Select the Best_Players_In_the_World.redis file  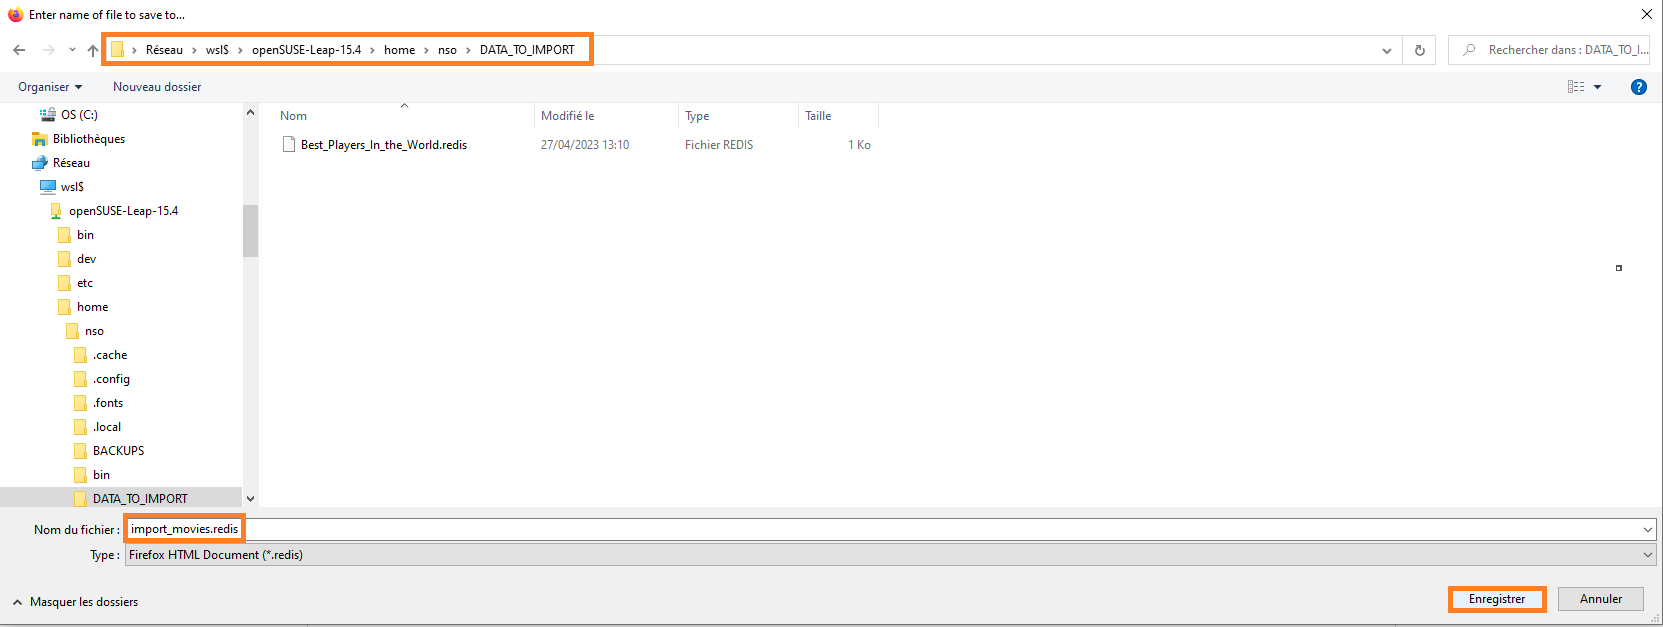click(x=383, y=145)
